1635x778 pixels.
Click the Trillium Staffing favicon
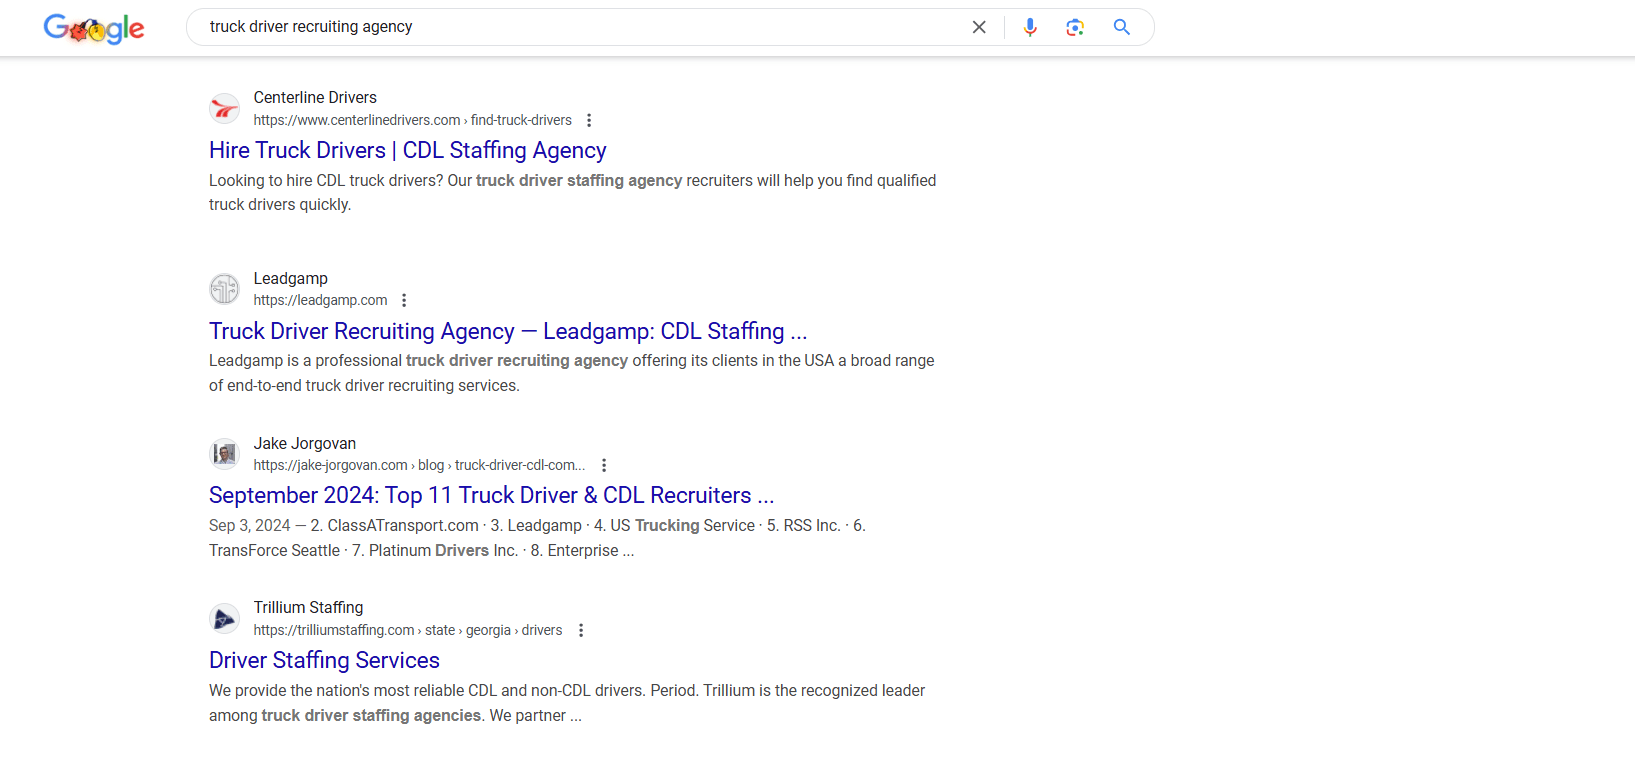[225, 618]
